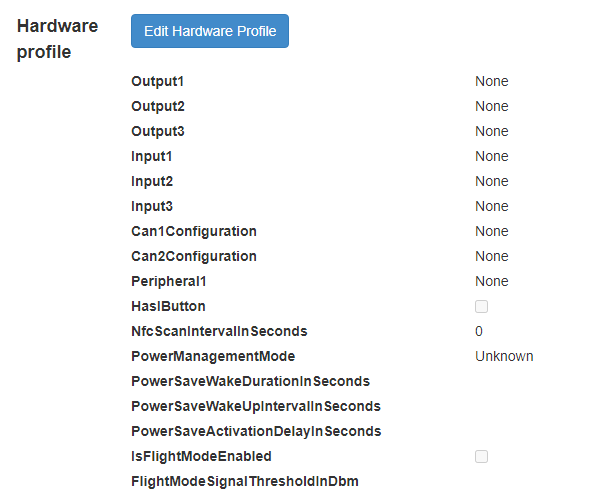
Task: Click the Edit Hardware Profile button
Action: (x=210, y=31)
